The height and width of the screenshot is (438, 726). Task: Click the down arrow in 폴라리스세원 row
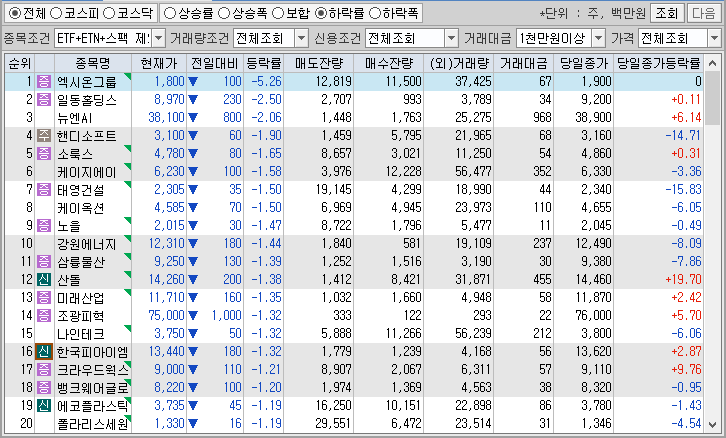coord(193,424)
